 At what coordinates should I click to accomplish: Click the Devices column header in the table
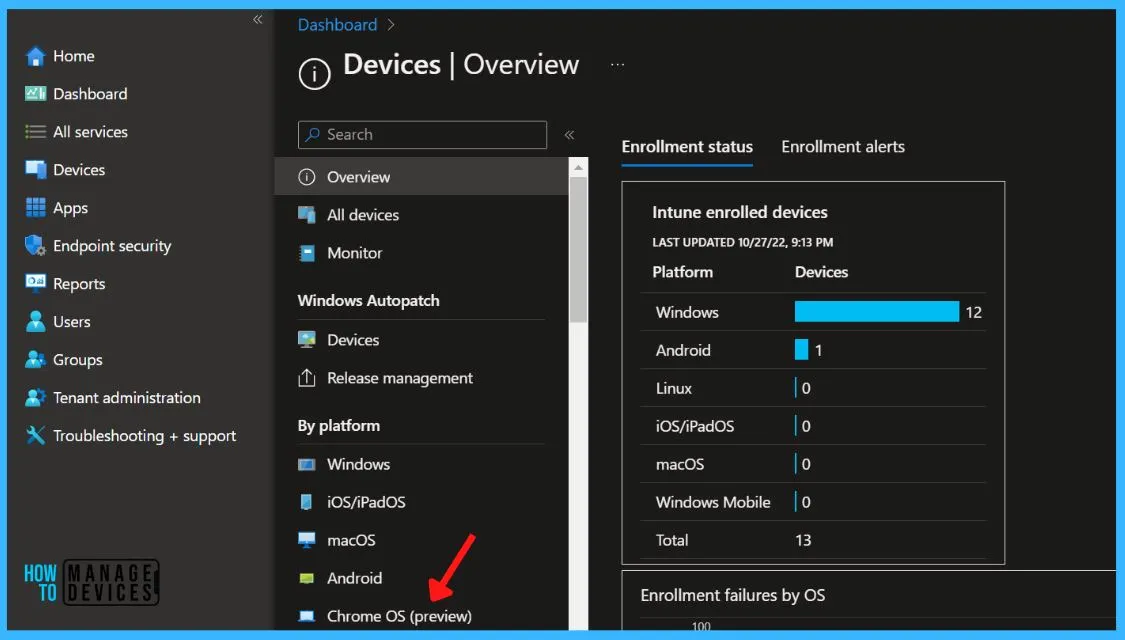click(822, 272)
